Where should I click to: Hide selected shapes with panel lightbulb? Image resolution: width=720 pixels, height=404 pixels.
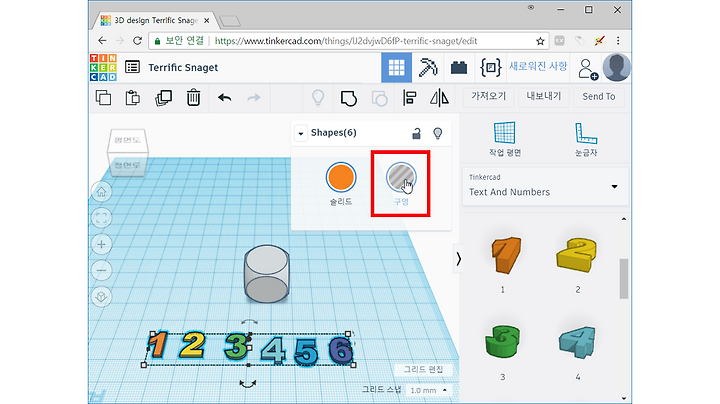438,133
